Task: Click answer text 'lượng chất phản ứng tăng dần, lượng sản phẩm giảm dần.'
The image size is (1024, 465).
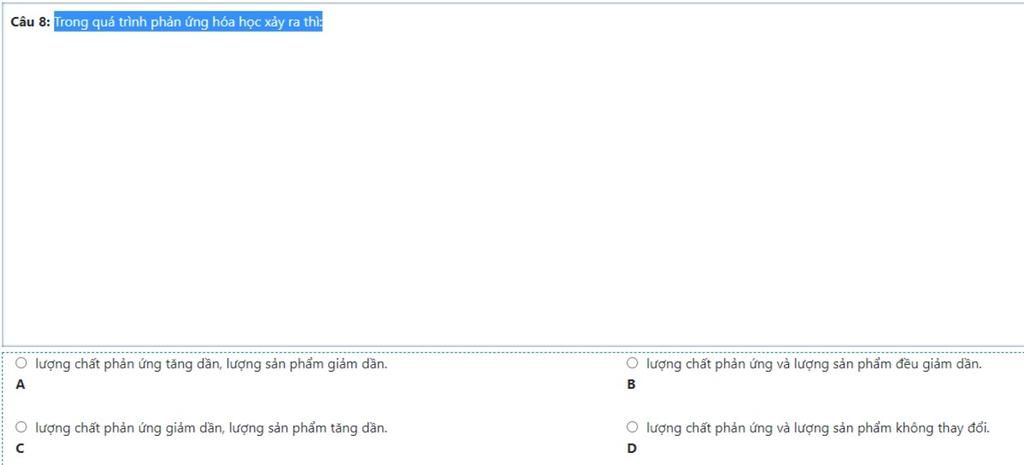Action: click(x=211, y=364)
